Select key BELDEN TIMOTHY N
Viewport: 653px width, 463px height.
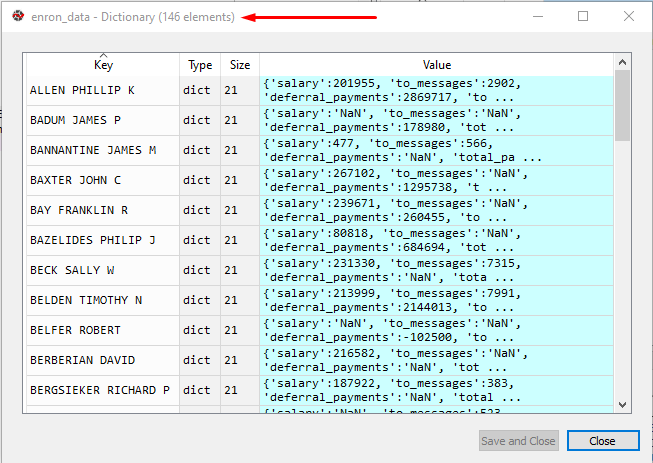(103, 300)
